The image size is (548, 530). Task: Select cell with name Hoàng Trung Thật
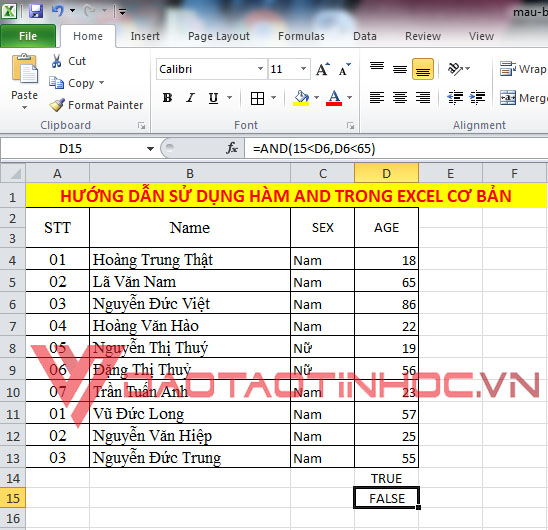(x=190, y=259)
